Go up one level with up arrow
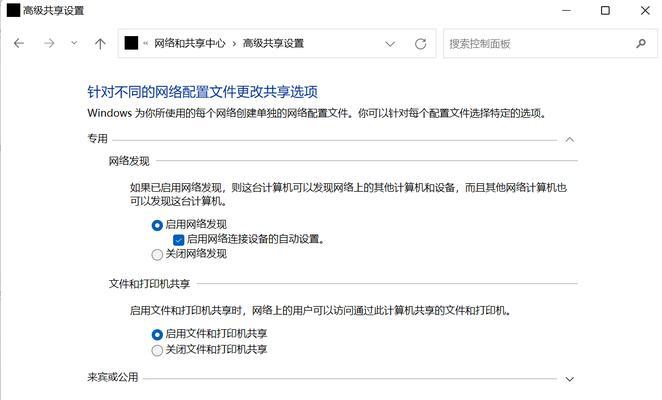The height and width of the screenshot is (400, 662). coord(100,44)
